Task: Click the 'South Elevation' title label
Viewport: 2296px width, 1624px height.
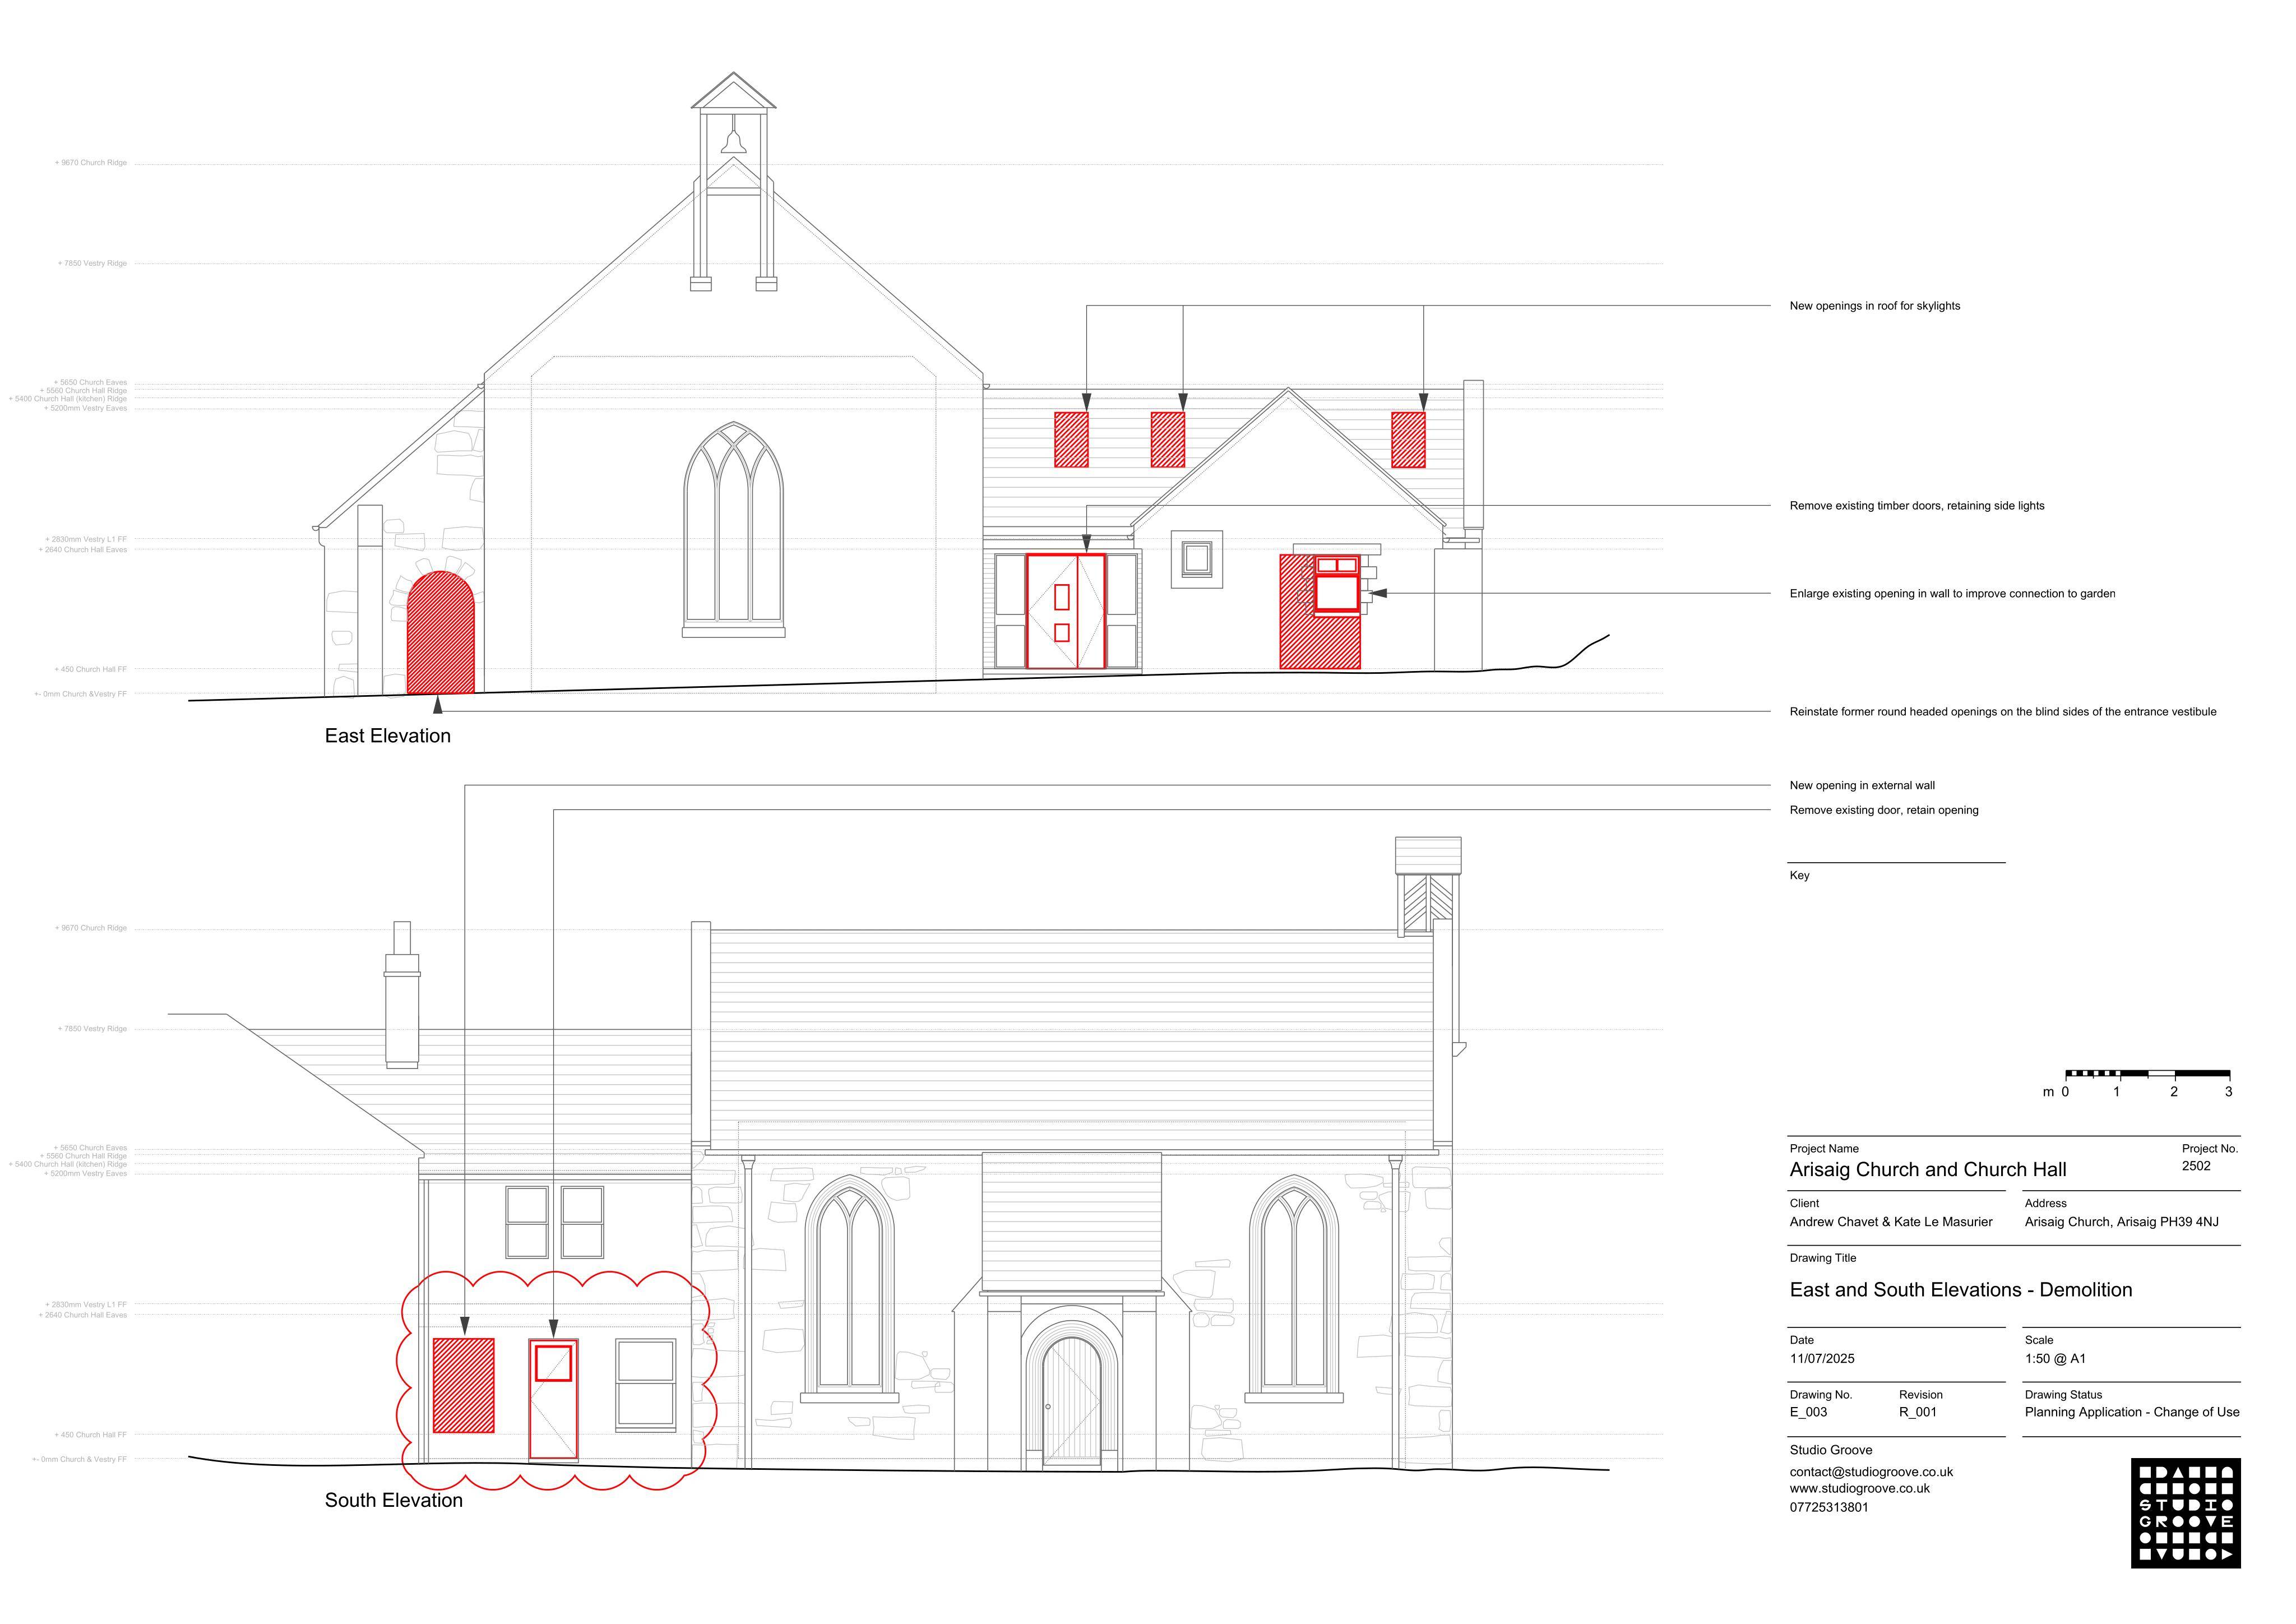Action: point(393,1500)
